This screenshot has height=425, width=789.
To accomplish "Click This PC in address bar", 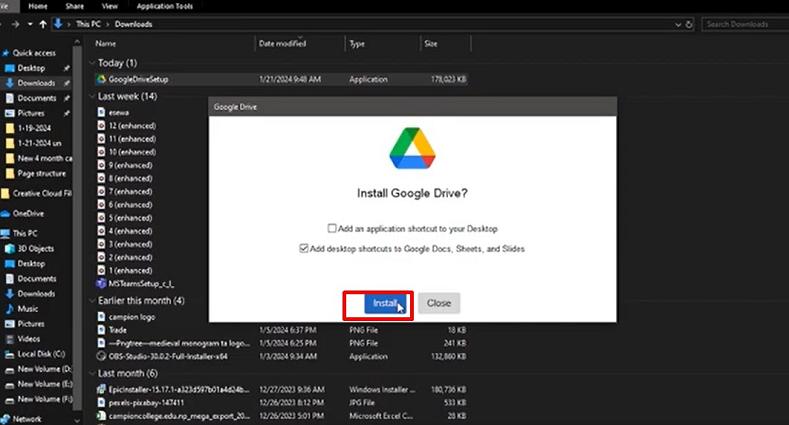I will pos(89,24).
